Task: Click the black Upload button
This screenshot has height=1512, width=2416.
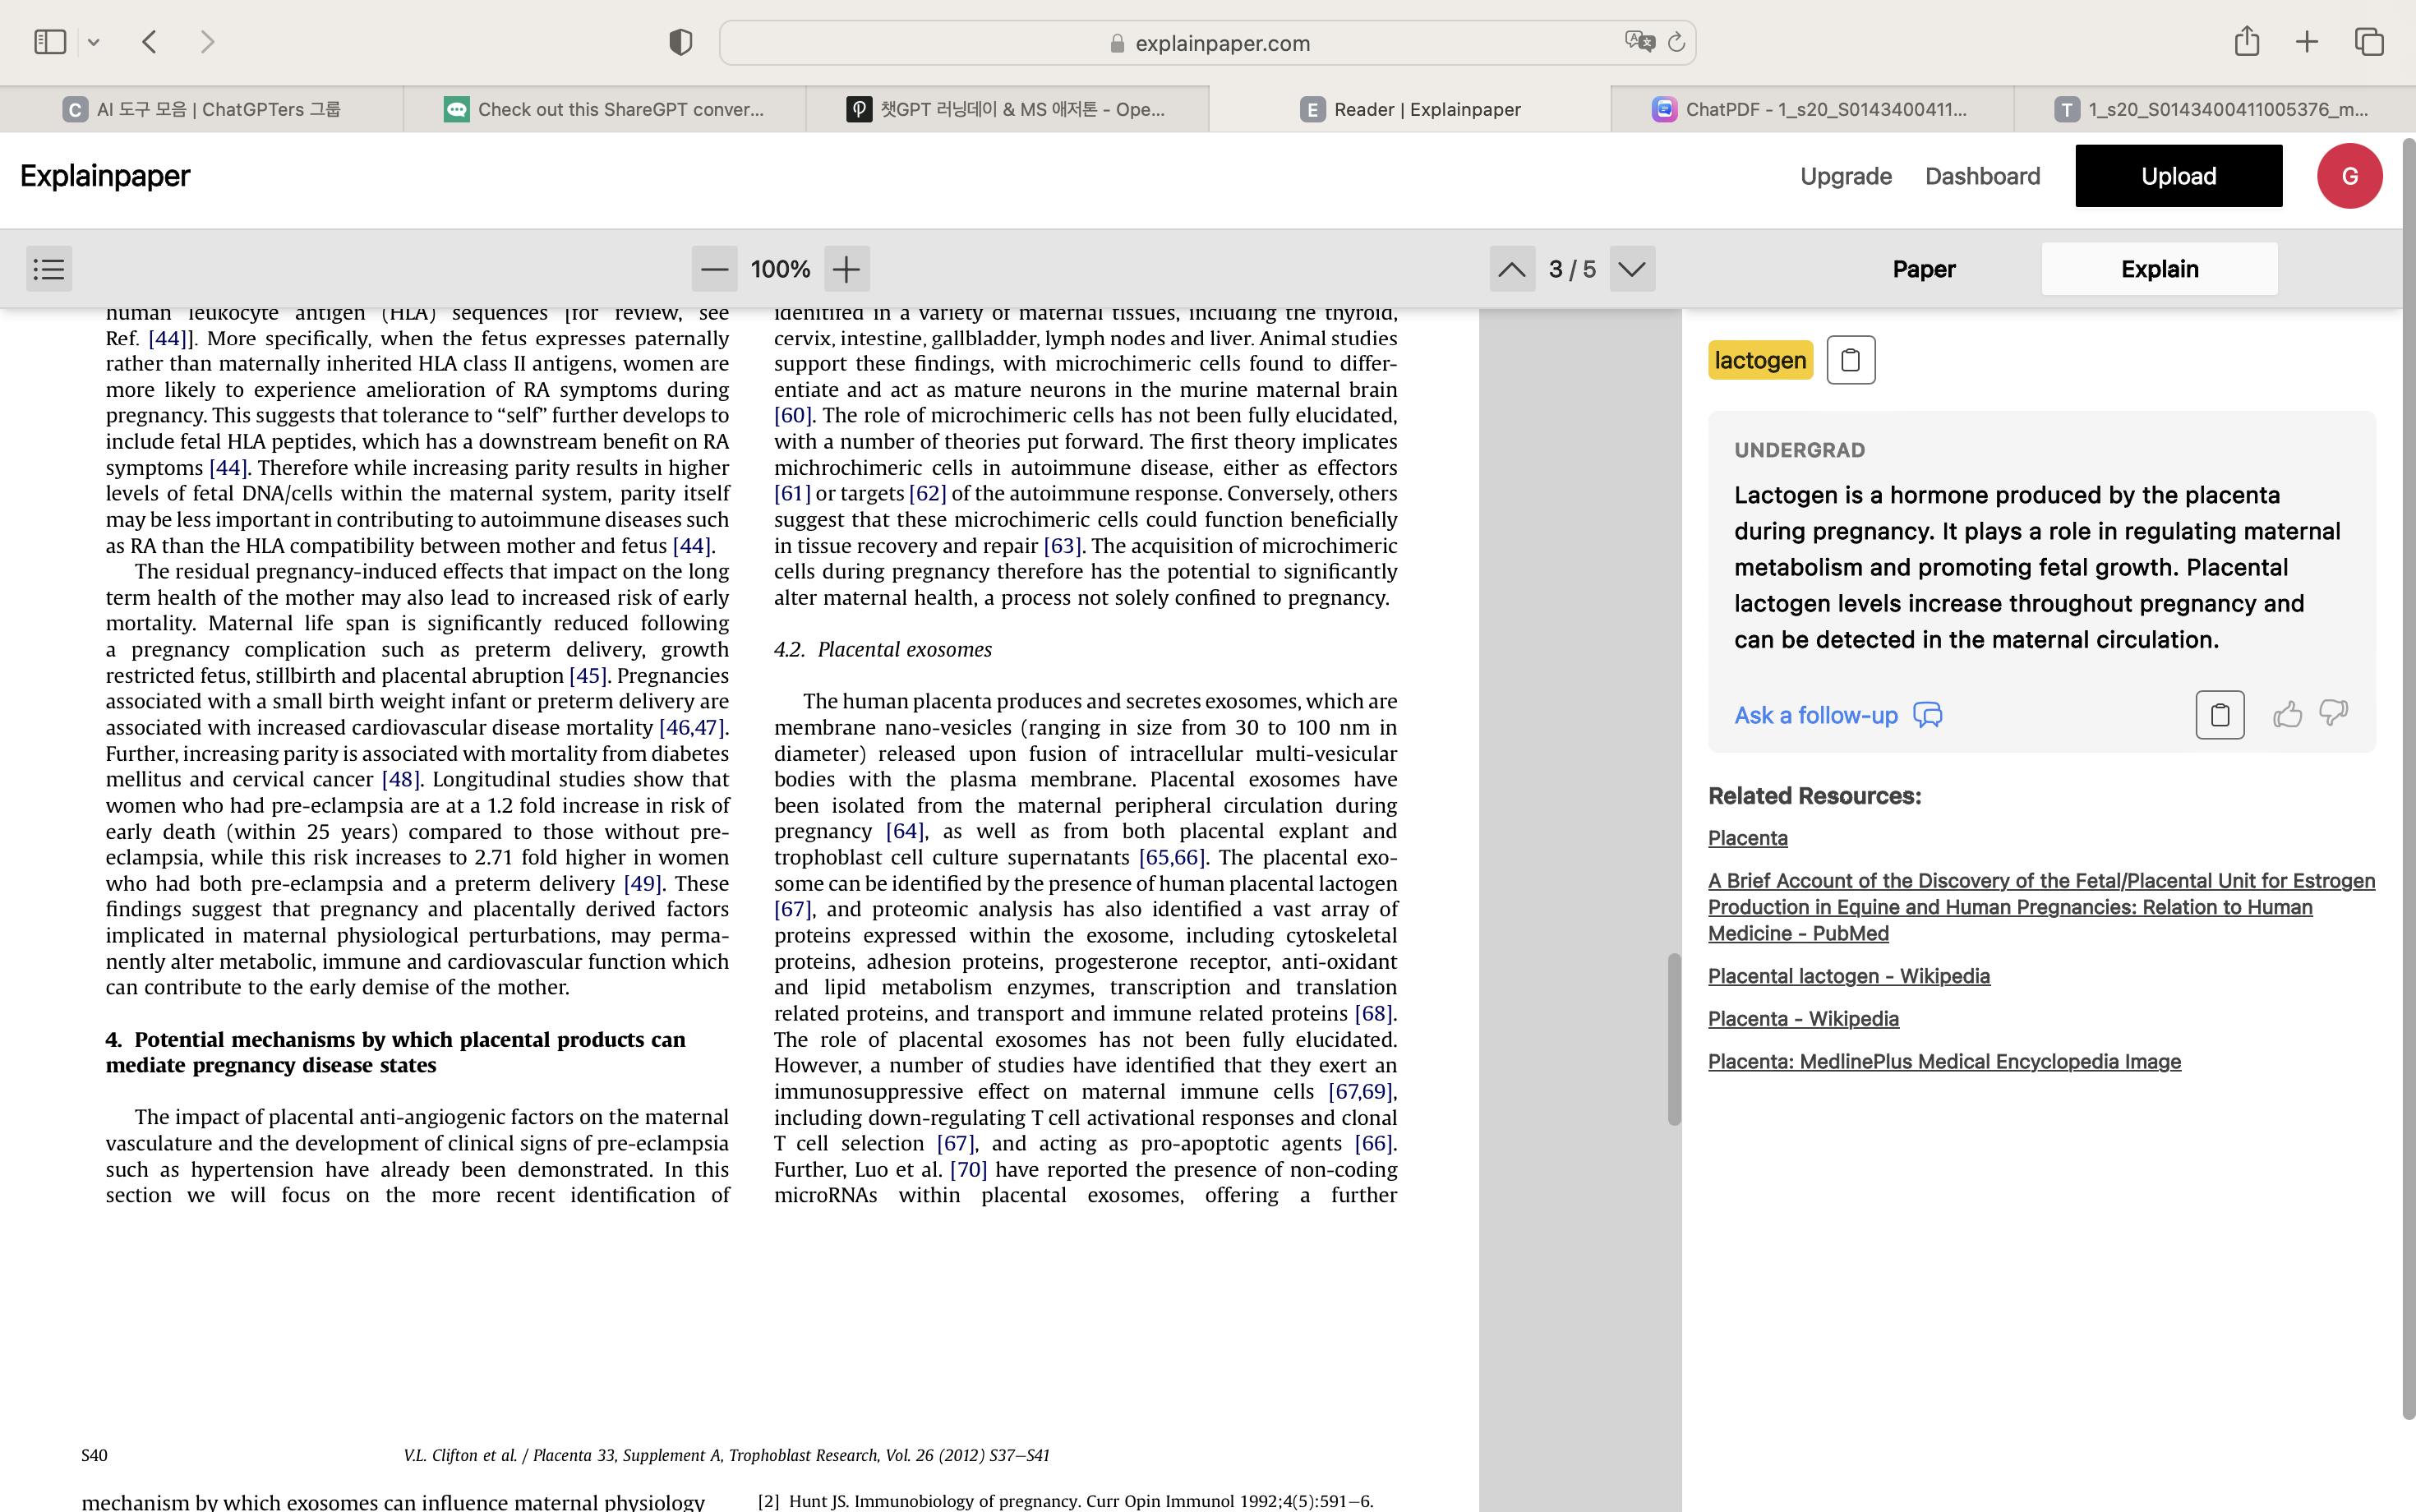Action: [x=2178, y=176]
